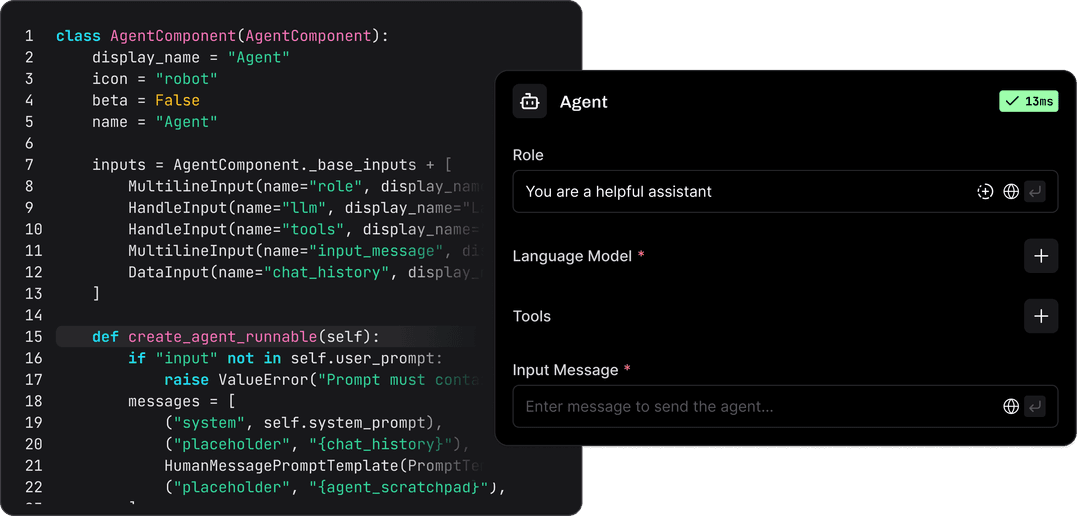Click the messages = [ code line
The image size is (1080, 516).
tap(182, 401)
